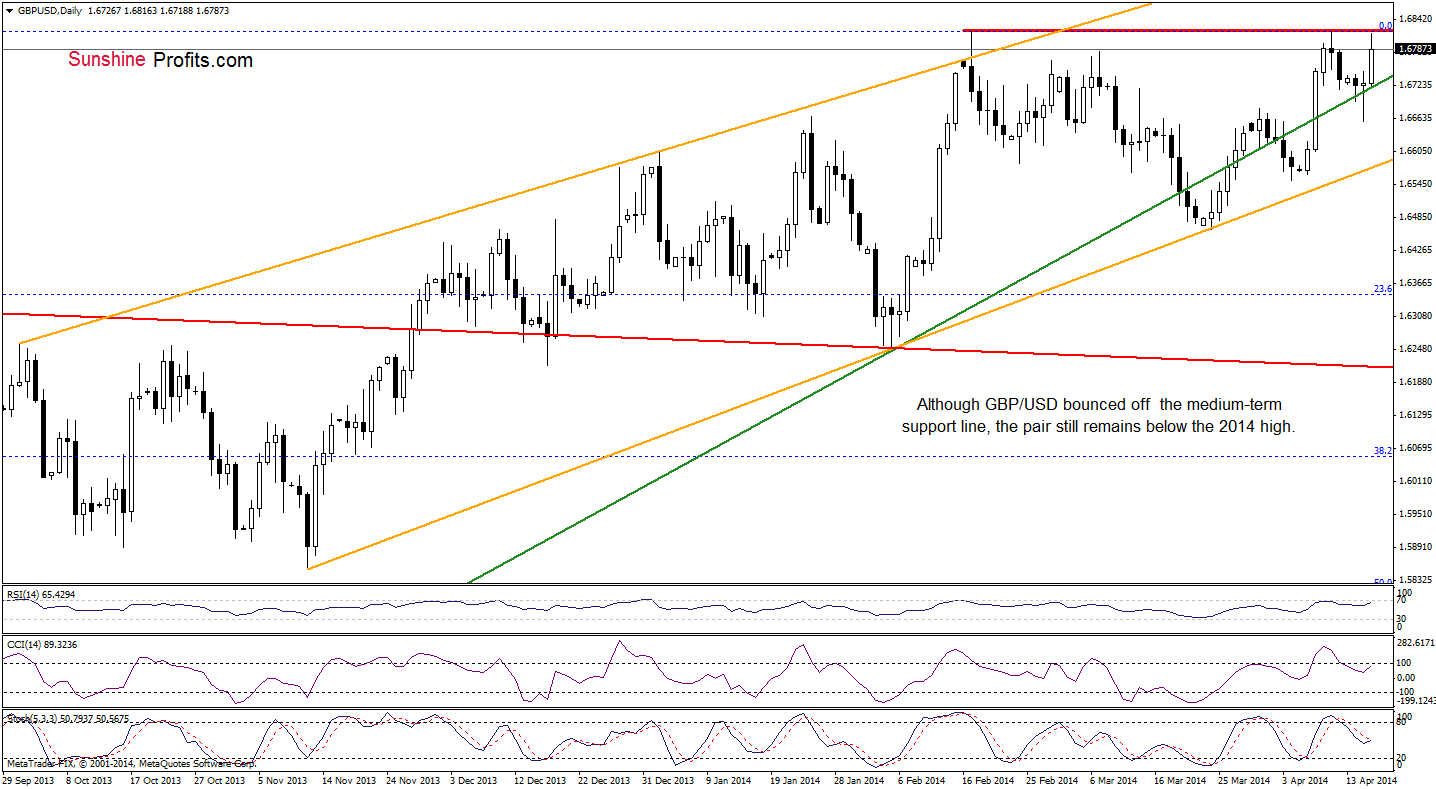Click the current price tag 1.67873
Image resolution: width=1436 pixels, height=789 pixels.
click(1414, 49)
